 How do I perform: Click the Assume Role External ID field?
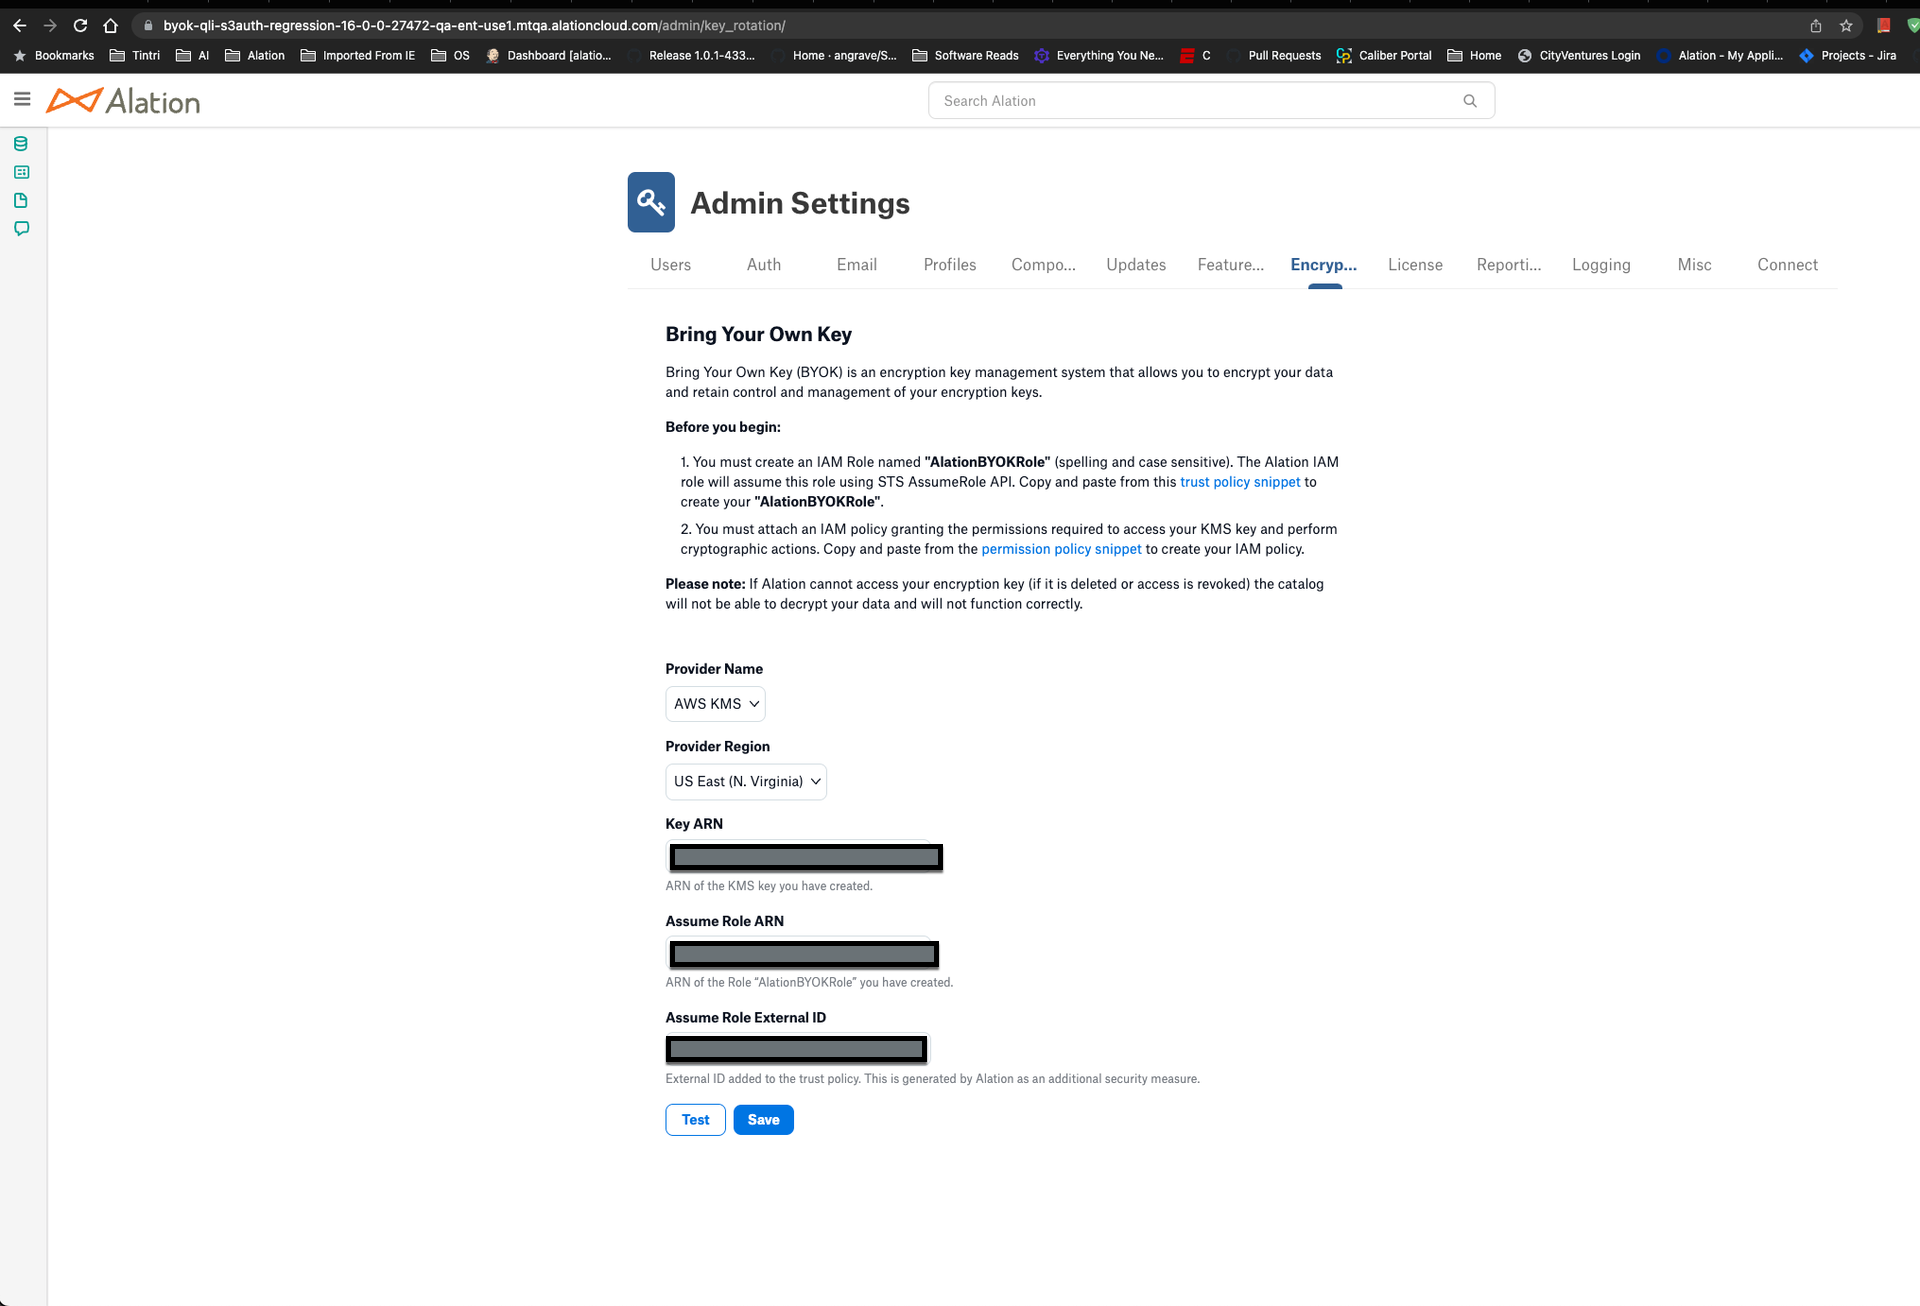796,1049
